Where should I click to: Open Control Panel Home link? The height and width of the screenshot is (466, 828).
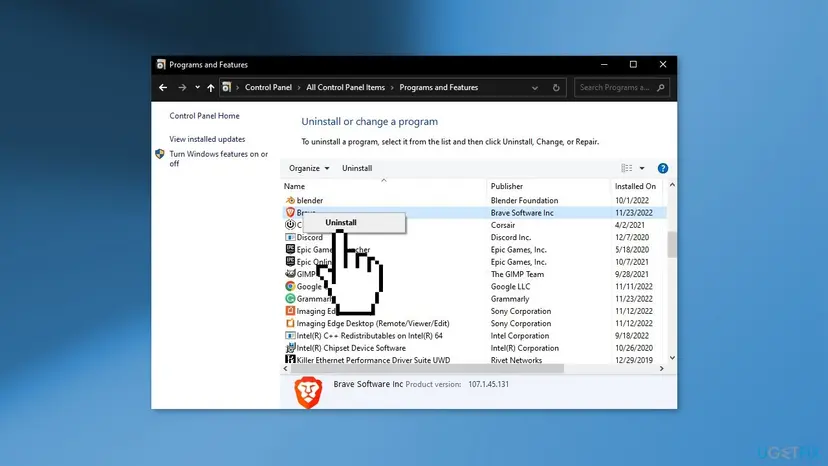(204, 116)
